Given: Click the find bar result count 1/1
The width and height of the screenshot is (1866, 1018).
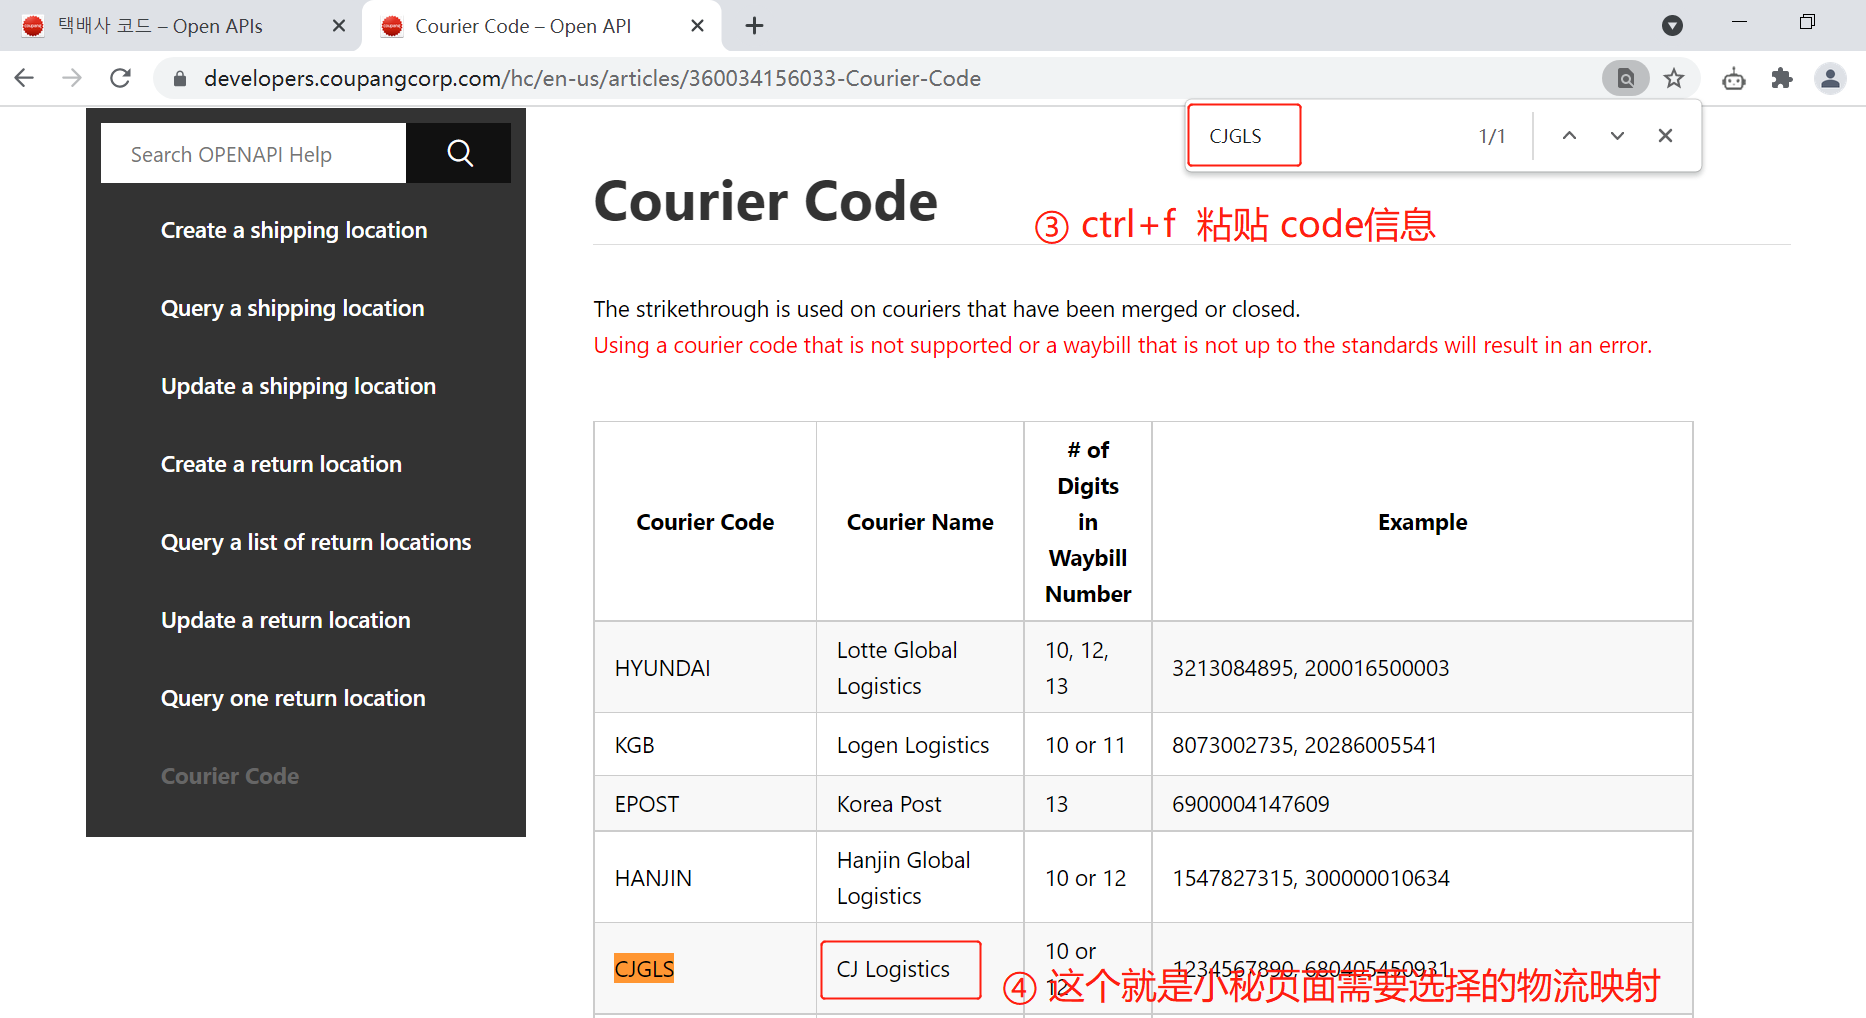Looking at the screenshot, I should coord(1492,136).
